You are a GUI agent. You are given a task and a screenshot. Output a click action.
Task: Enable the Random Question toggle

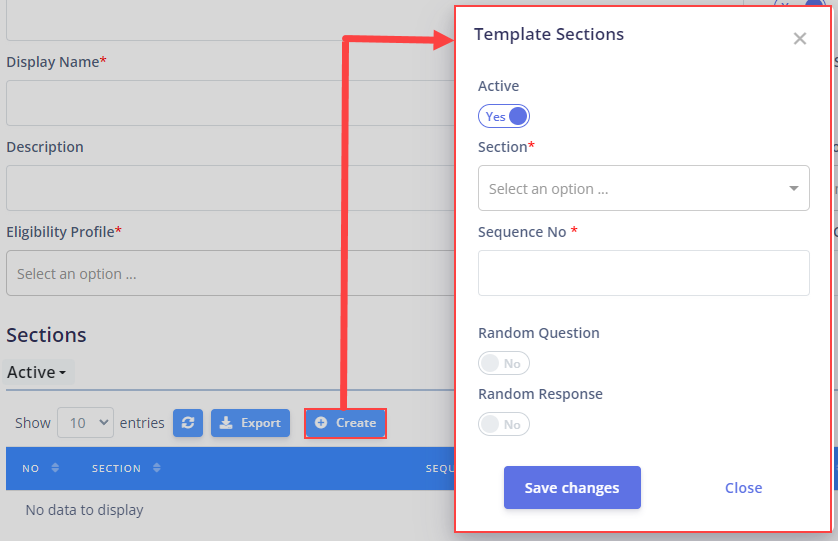click(x=503, y=364)
